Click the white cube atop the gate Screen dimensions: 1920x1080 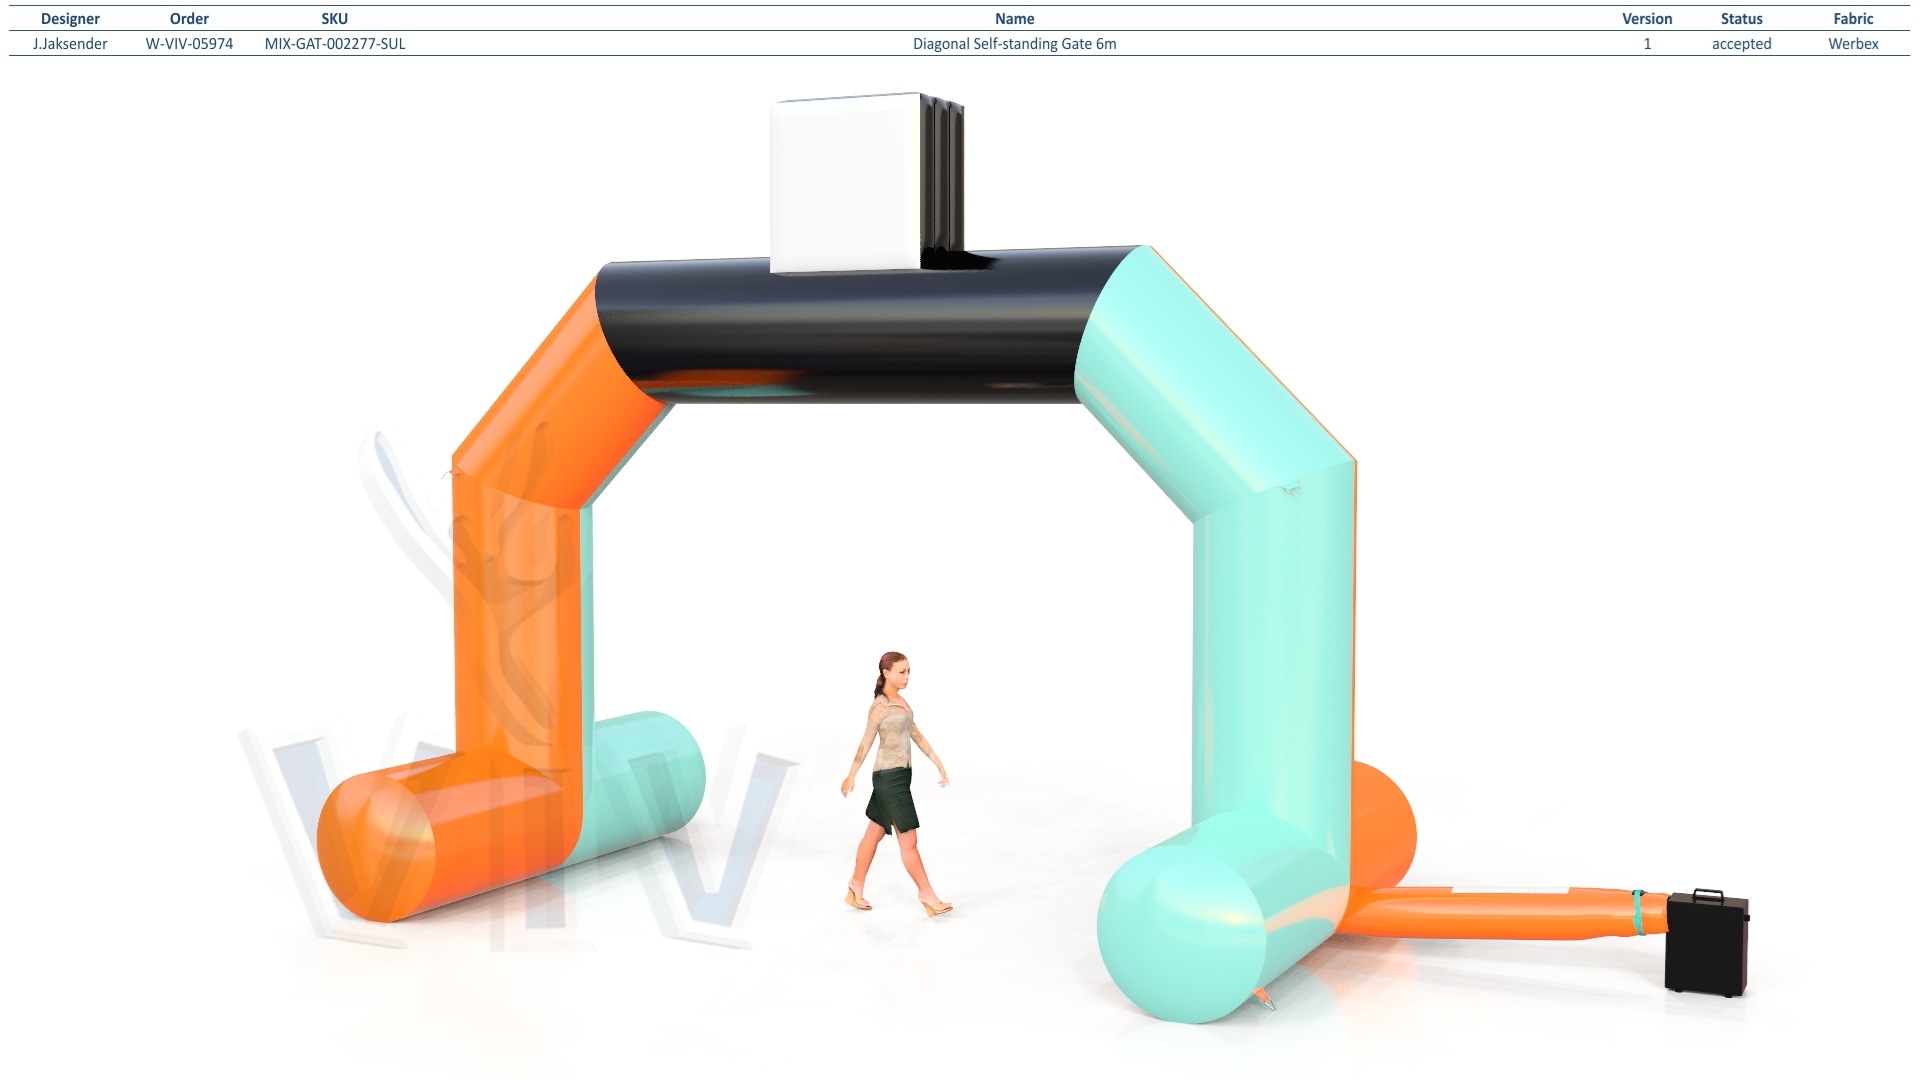click(846, 183)
